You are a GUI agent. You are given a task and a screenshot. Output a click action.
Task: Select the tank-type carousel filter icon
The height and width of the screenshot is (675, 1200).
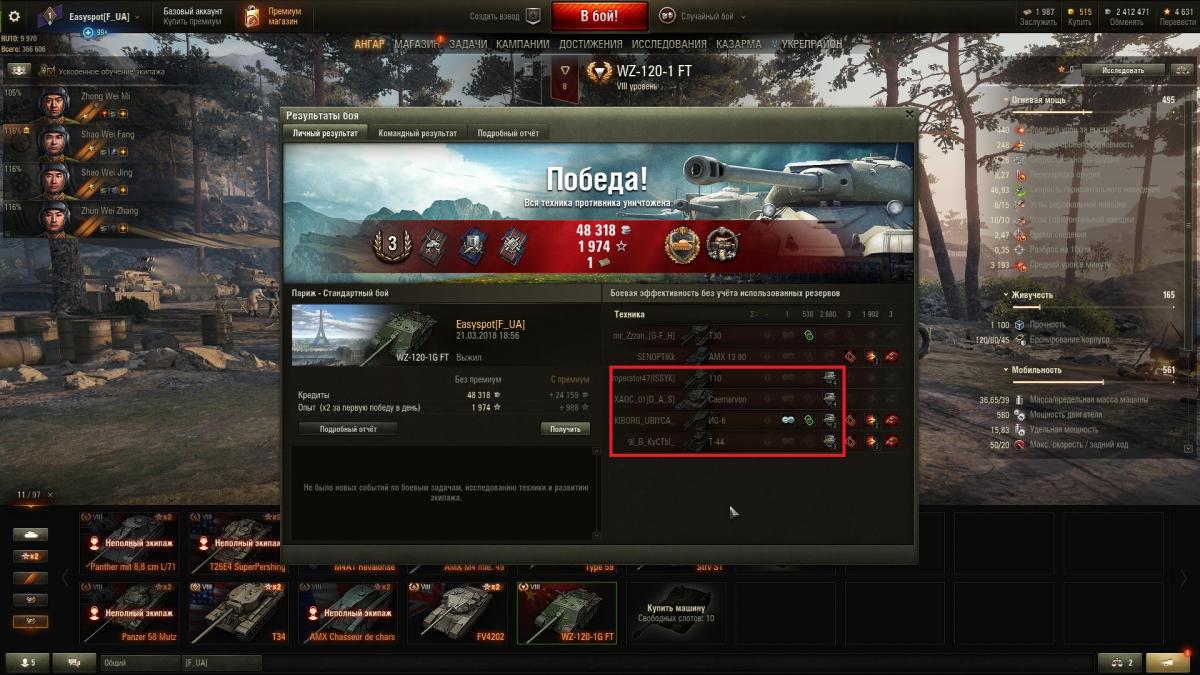click(31, 534)
